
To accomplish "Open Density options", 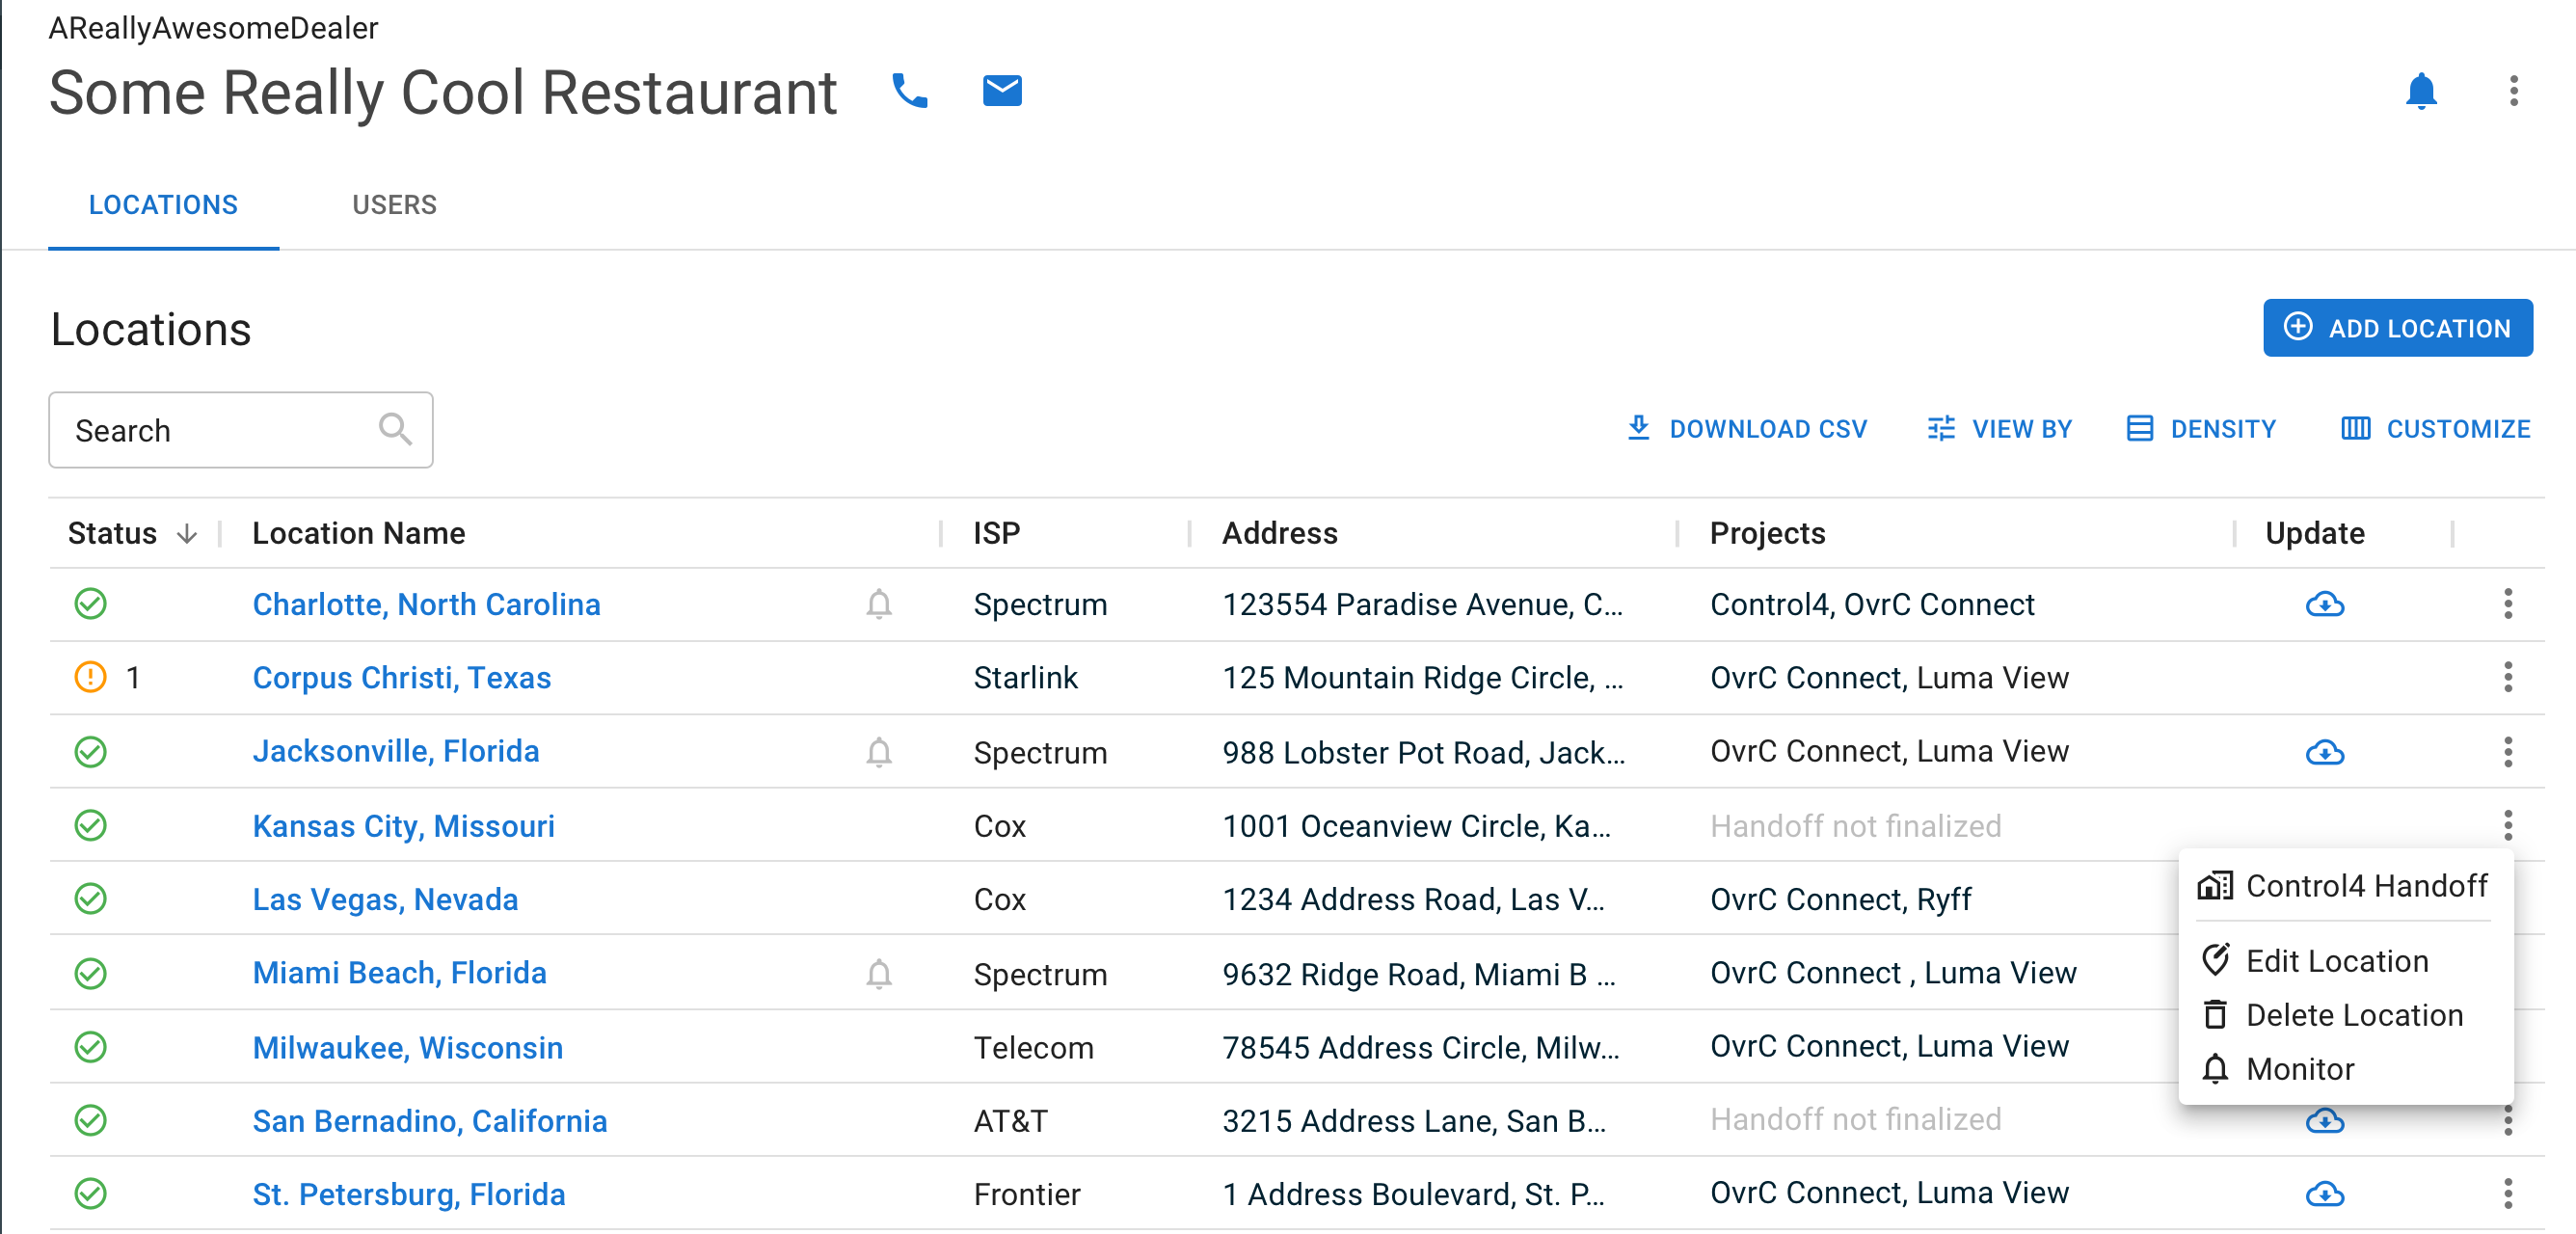I will [2201, 429].
